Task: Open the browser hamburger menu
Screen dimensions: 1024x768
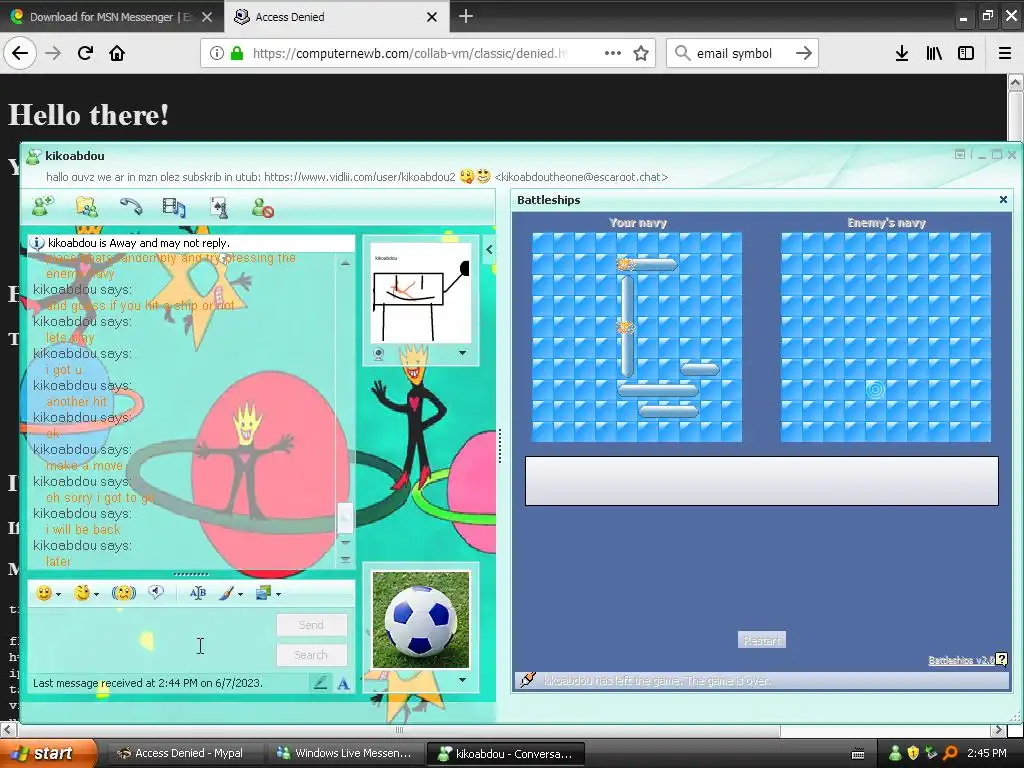Action: click(x=1005, y=54)
